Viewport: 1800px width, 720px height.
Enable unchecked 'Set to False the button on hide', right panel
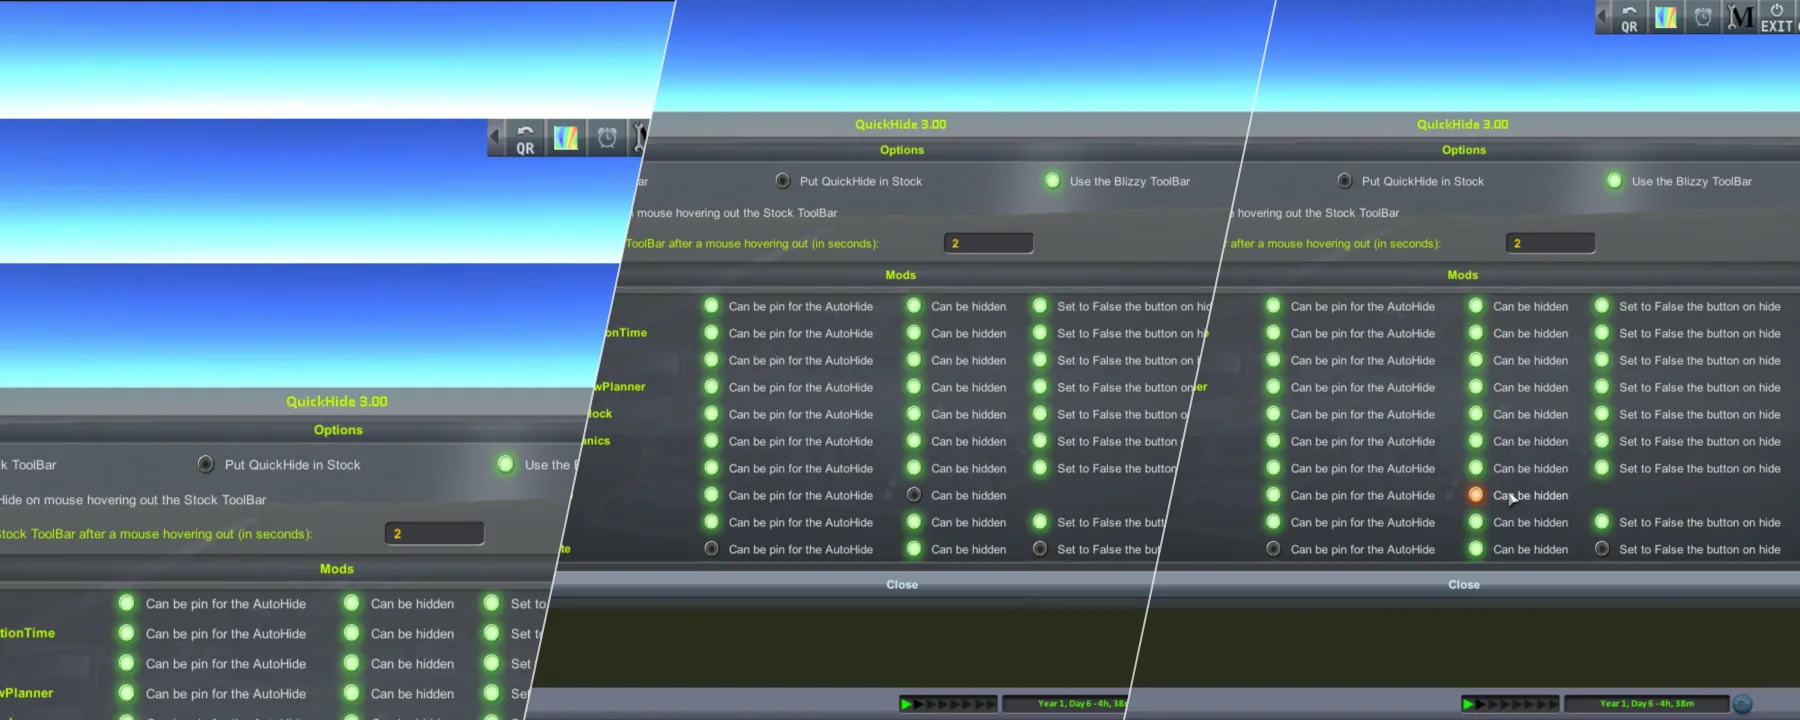click(x=1602, y=549)
